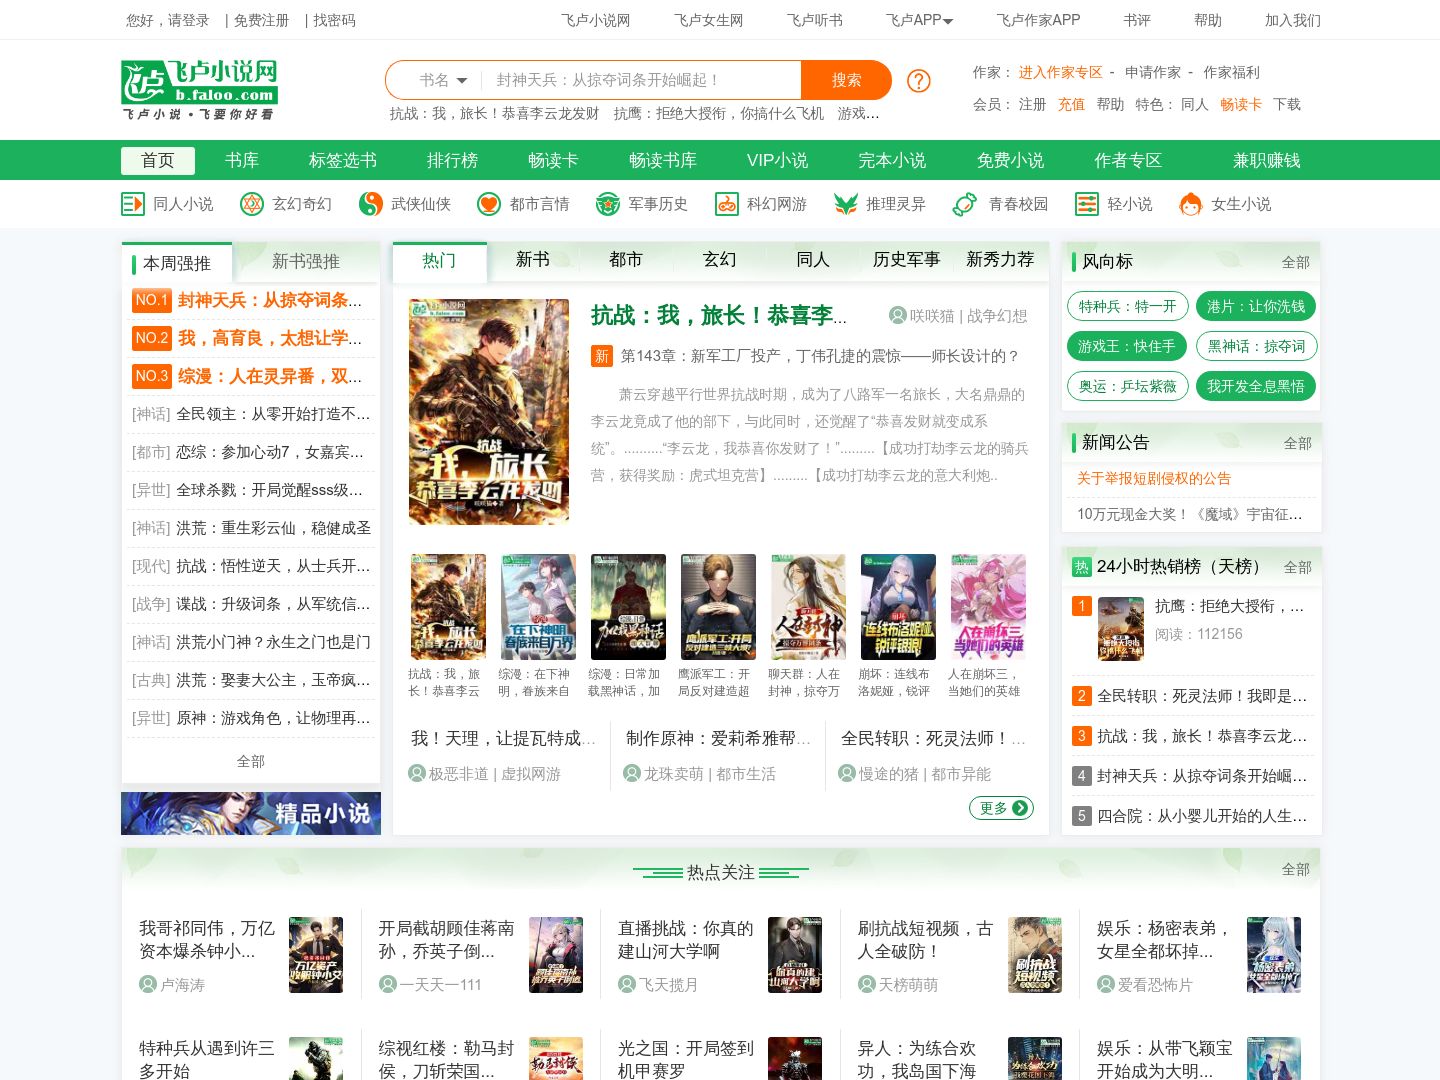Select the 新秀力荐 tab
This screenshot has height=1080, width=1440.
pos(1000,260)
